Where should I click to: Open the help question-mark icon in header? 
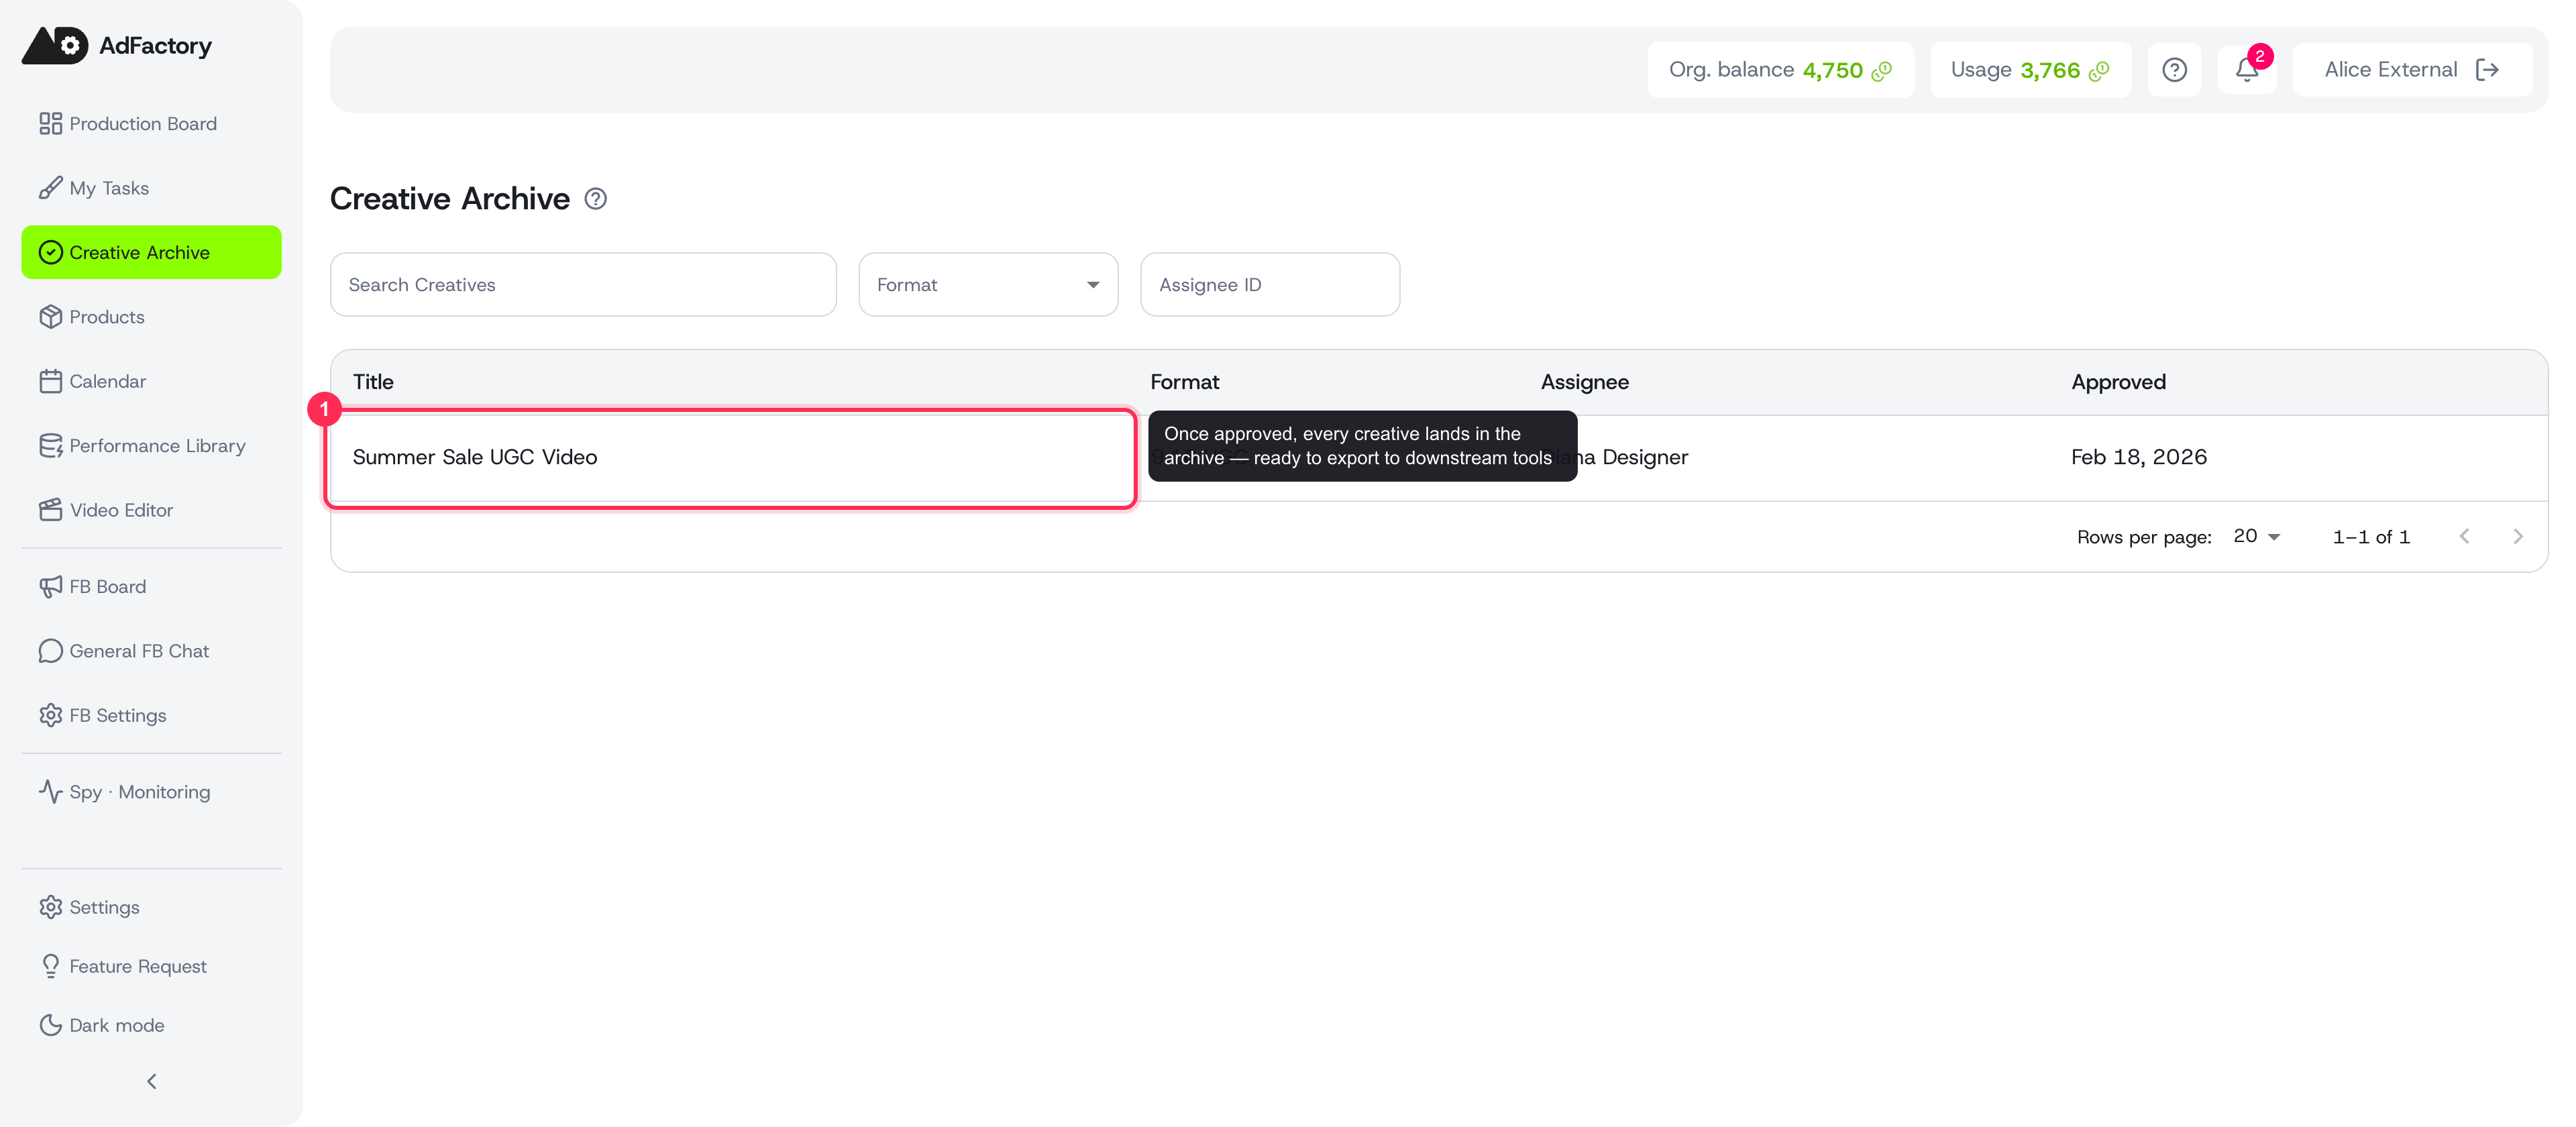click(2174, 70)
